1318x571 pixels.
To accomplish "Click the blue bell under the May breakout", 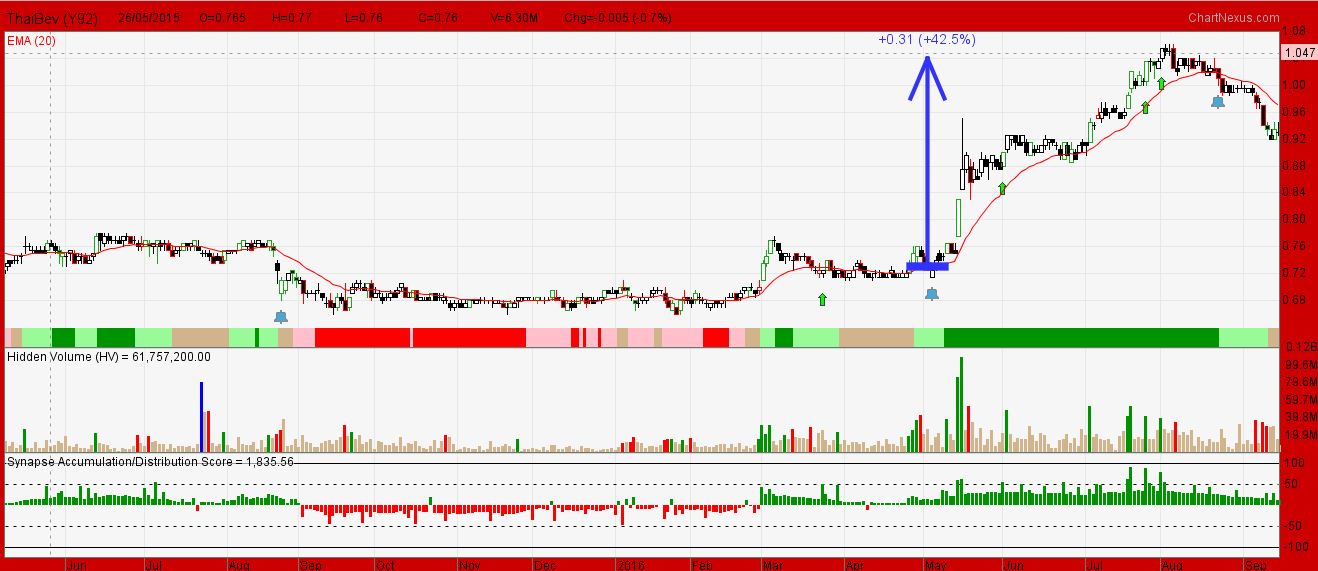I will pyautogui.click(x=932, y=294).
